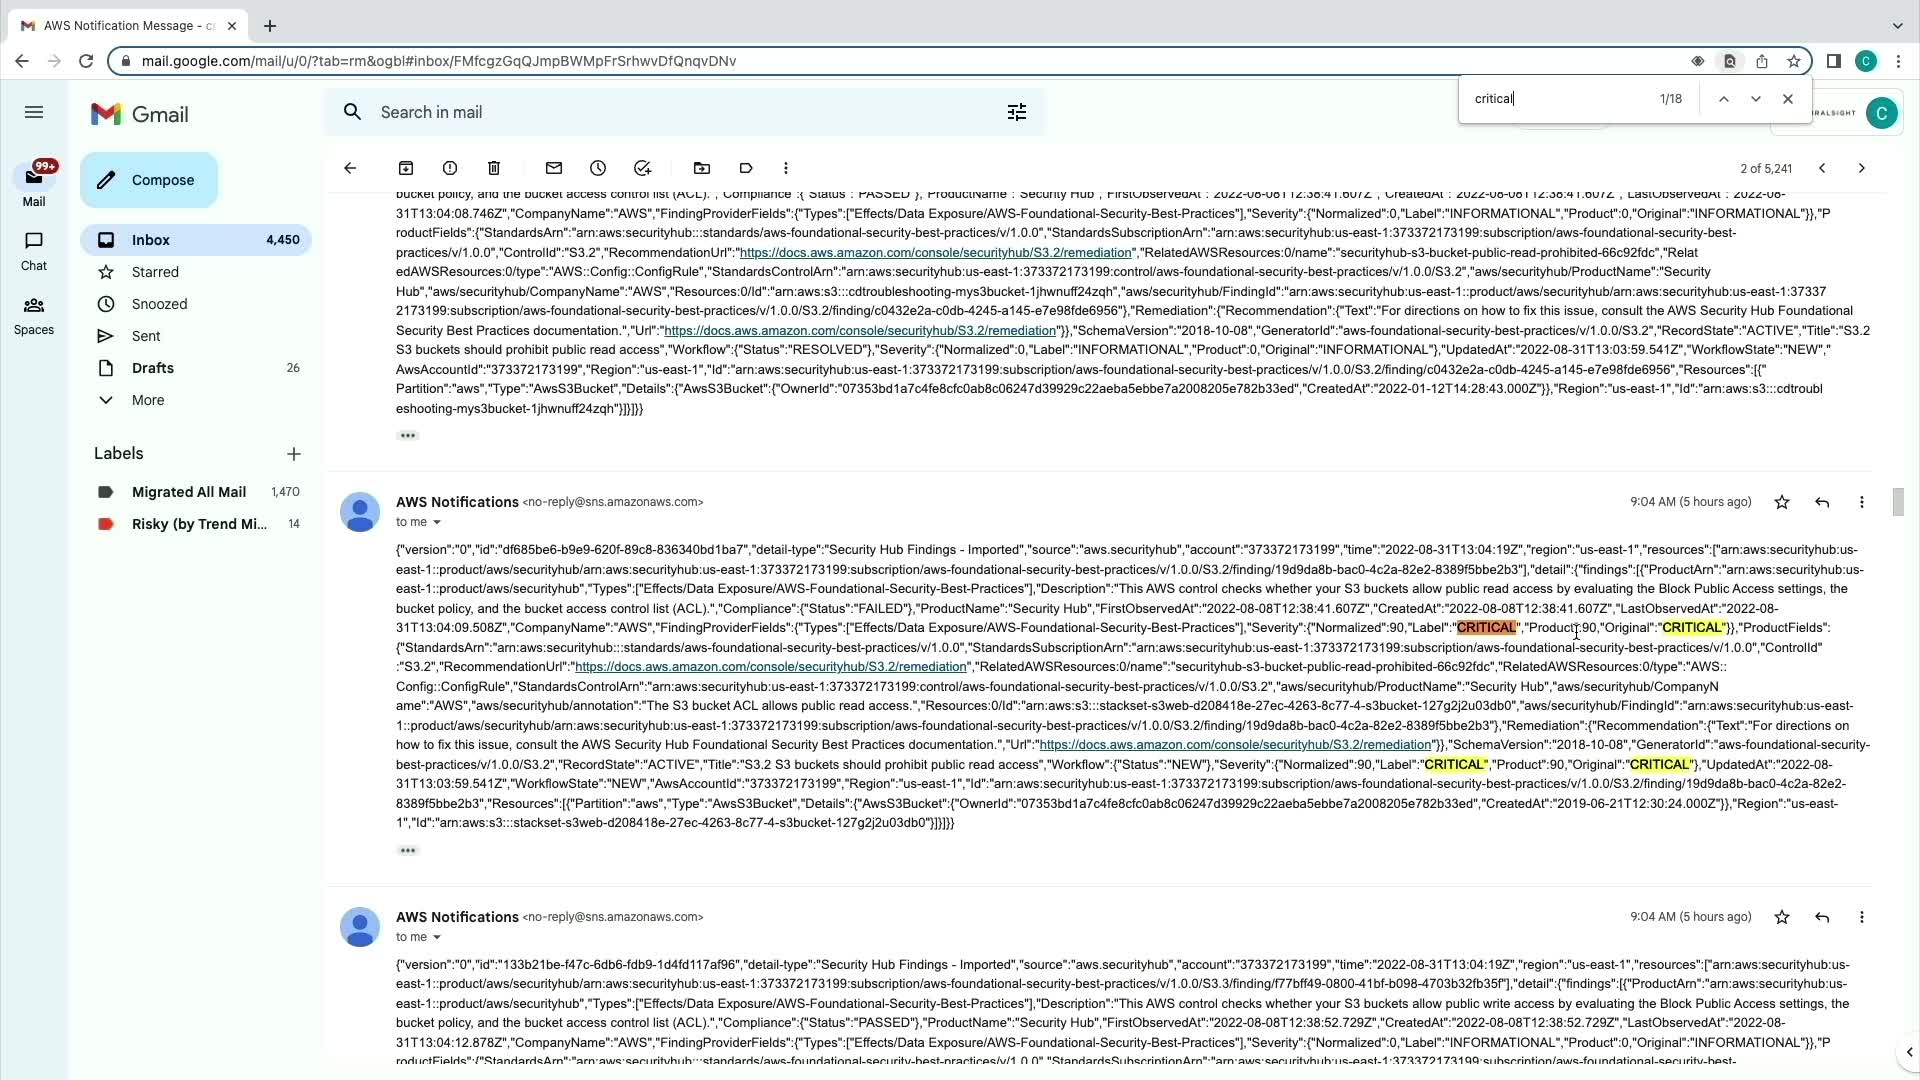Viewport: 1920px width, 1080px height.
Task: Open the Starred folder
Action: (x=155, y=272)
